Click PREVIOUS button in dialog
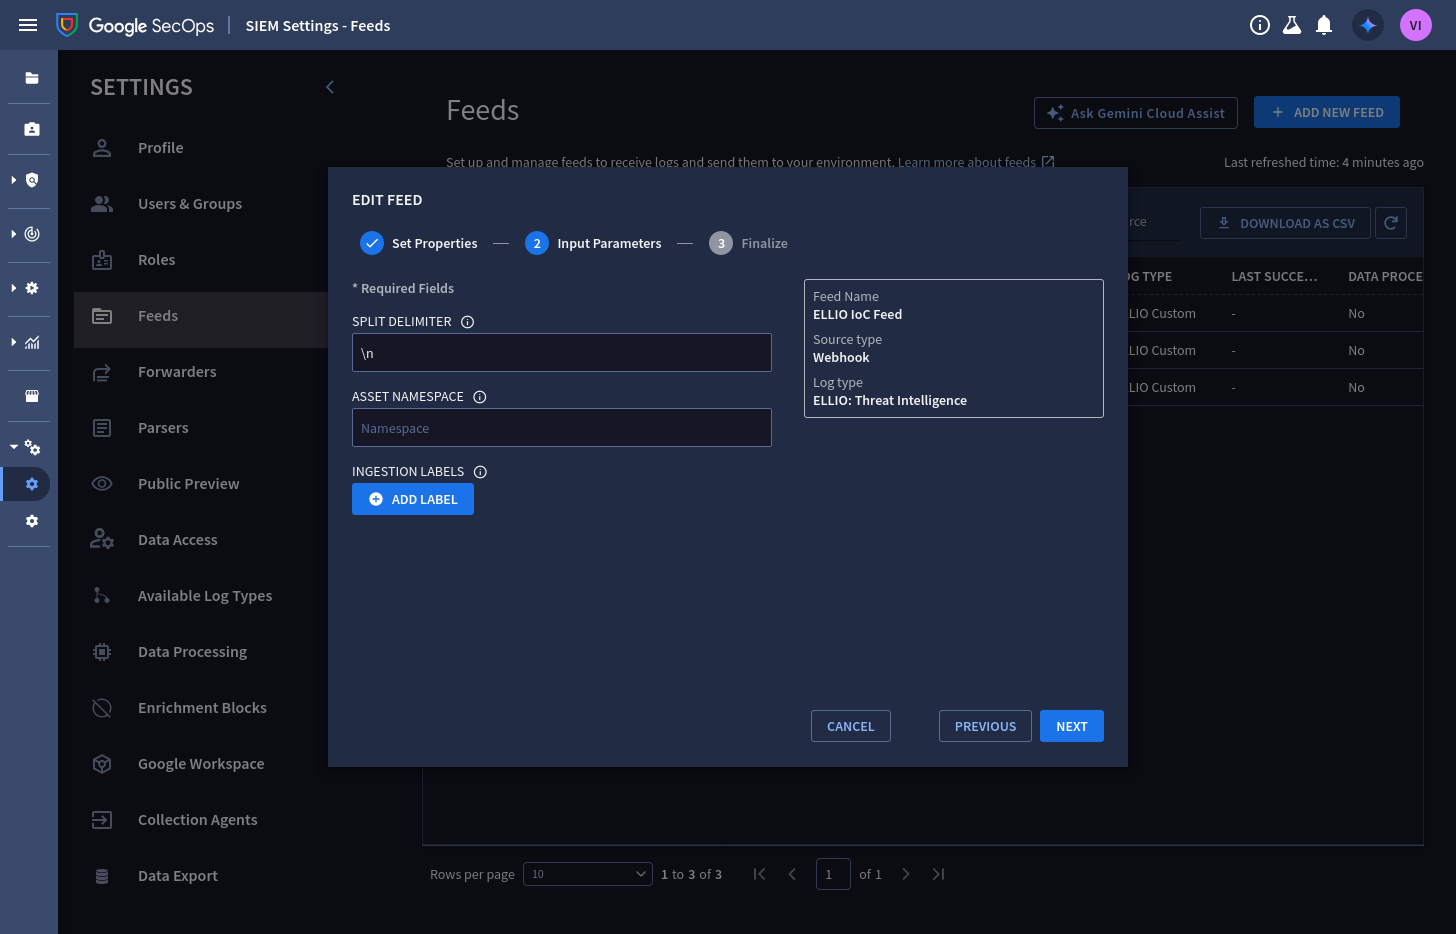The image size is (1456, 934). pos(985,726)
